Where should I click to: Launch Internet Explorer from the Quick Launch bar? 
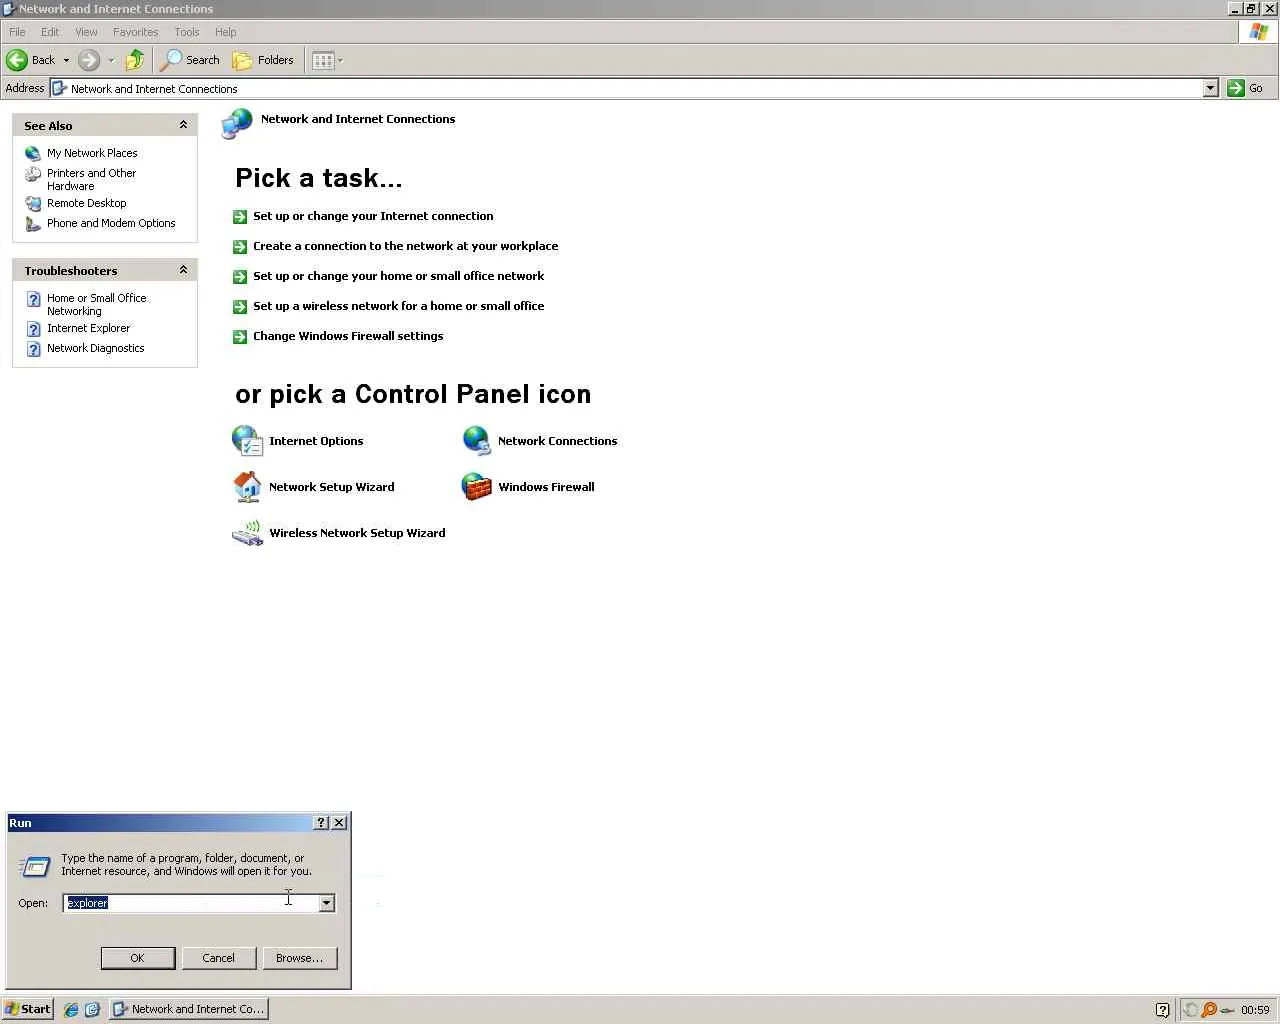tap(71, 1009)
